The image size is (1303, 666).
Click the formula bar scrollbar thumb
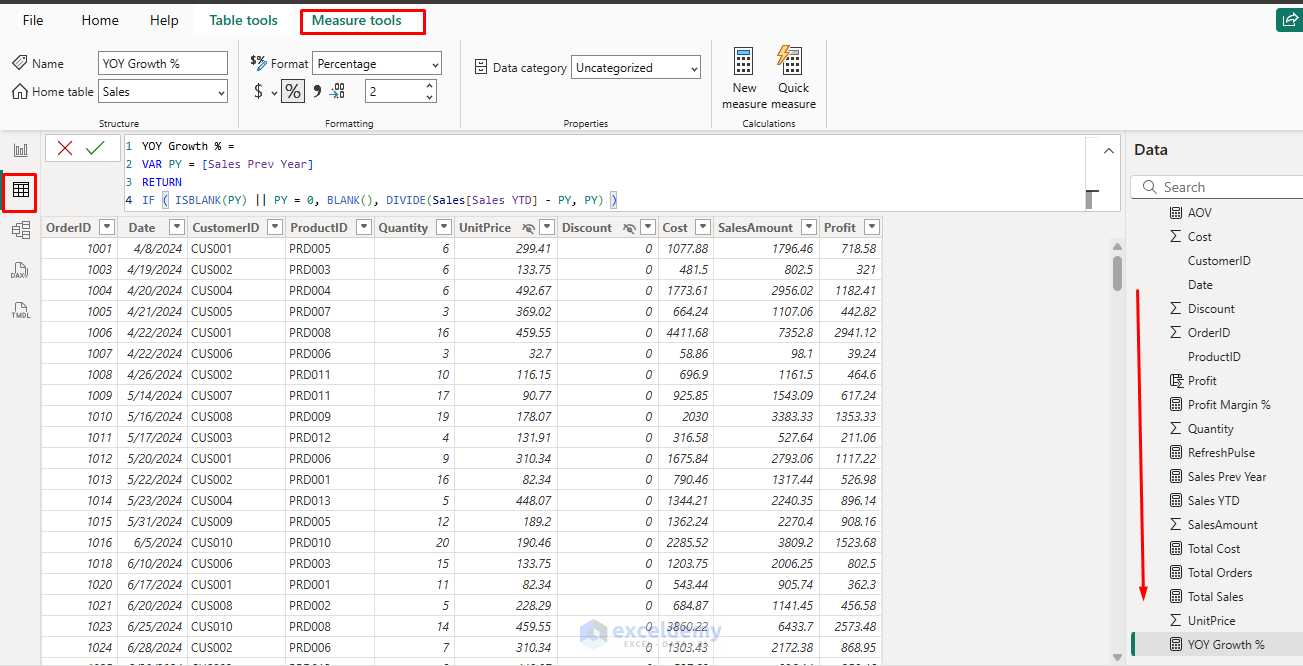pos(1090,199)
